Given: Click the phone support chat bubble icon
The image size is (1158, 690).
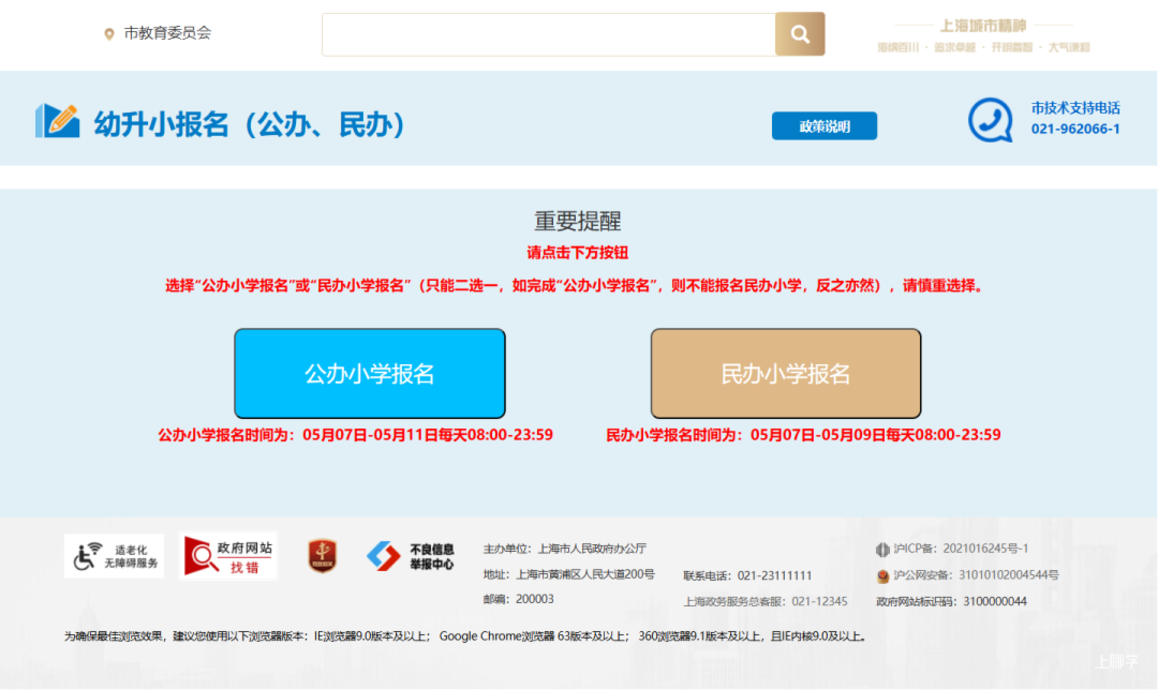Looking at the screenshot, I should click(x=990, y=120).
